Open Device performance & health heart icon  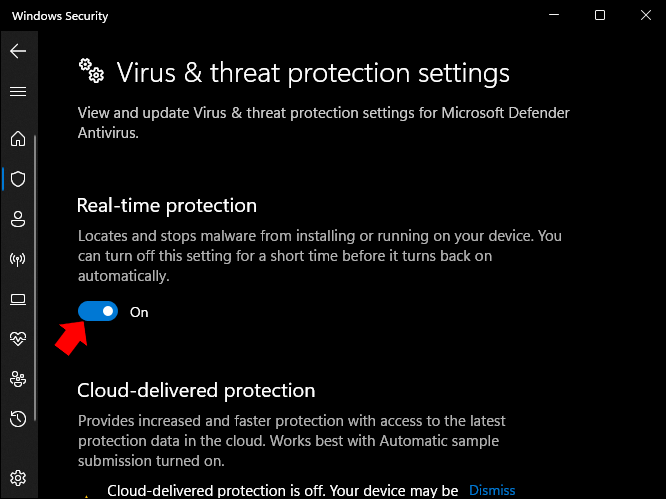point(18,339)
